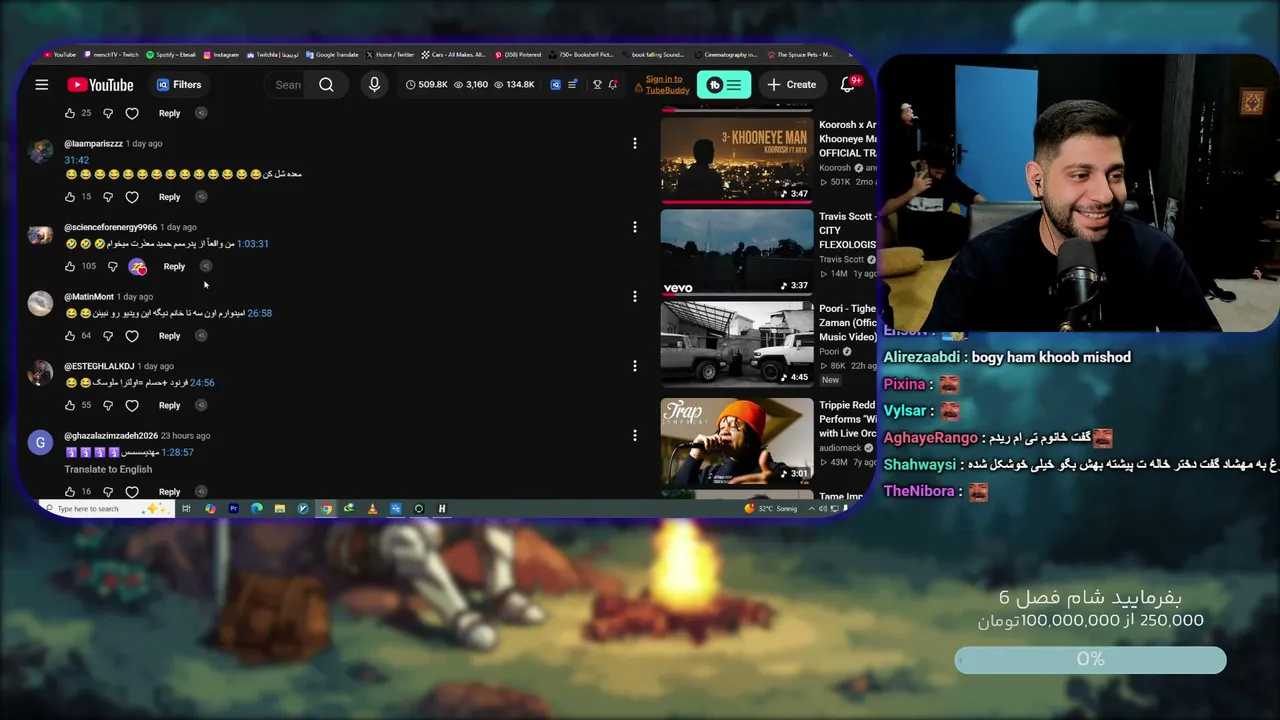This screenshot has width=1280, height=720.
Task: Heart the @ESTEGHLALKDJ comment
Action: tap(132, 406)
